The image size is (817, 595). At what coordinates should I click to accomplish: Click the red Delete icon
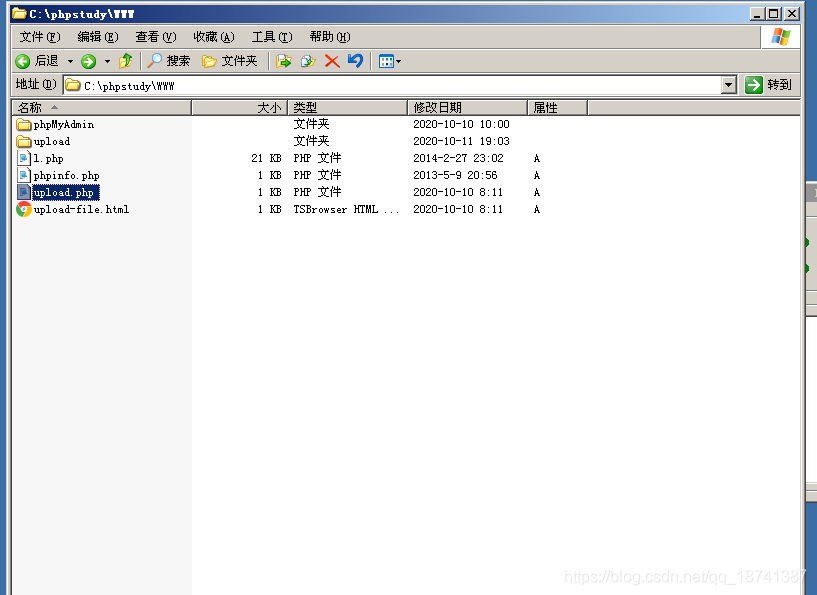(332, 61)
